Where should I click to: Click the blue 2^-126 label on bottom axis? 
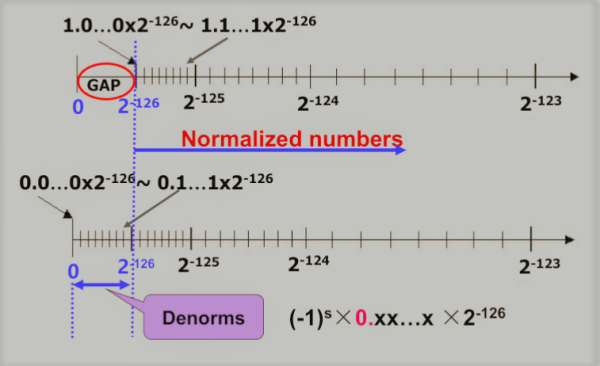tap(136, 266)
